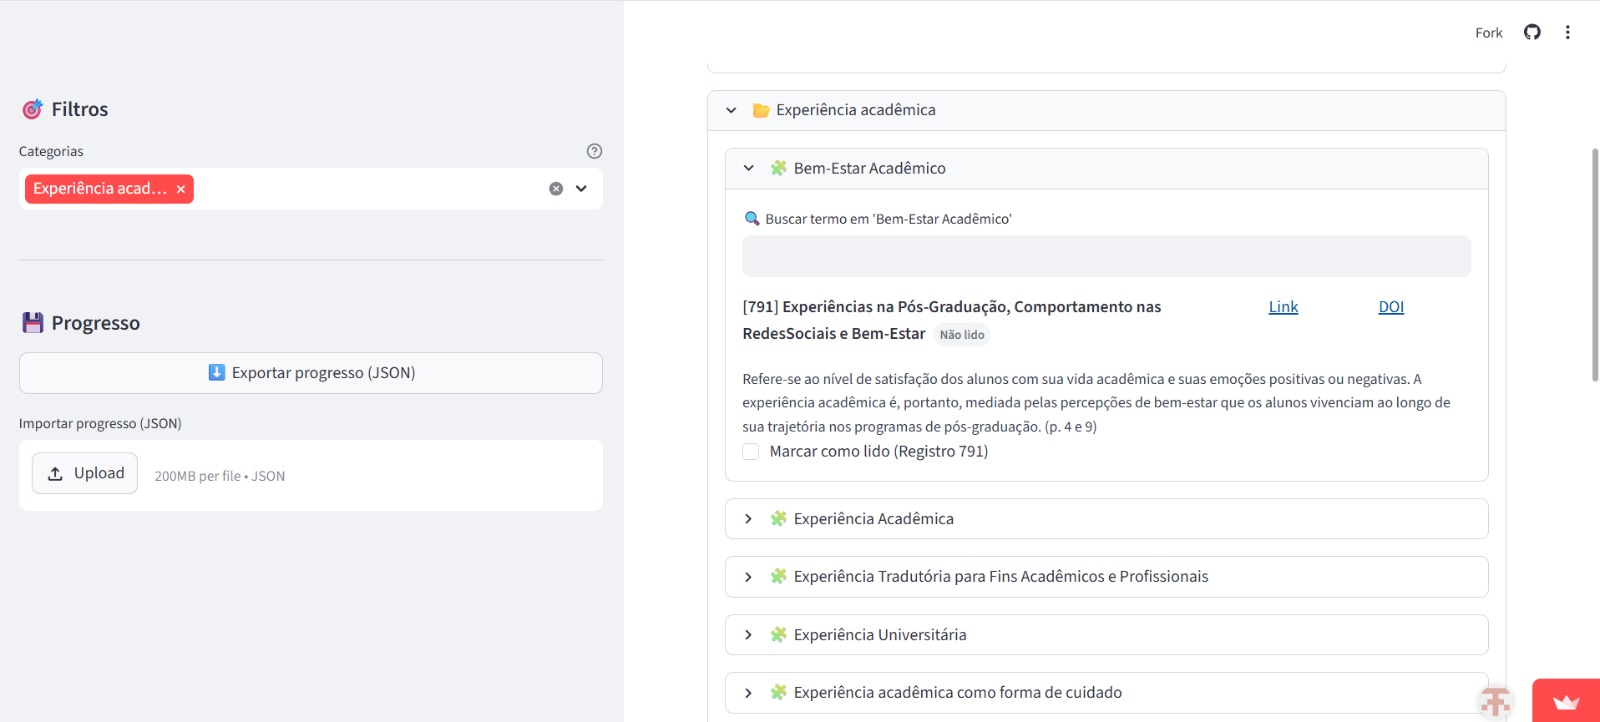Click the yellow folder icon beside Experiência acadêmica

(761, 110)
